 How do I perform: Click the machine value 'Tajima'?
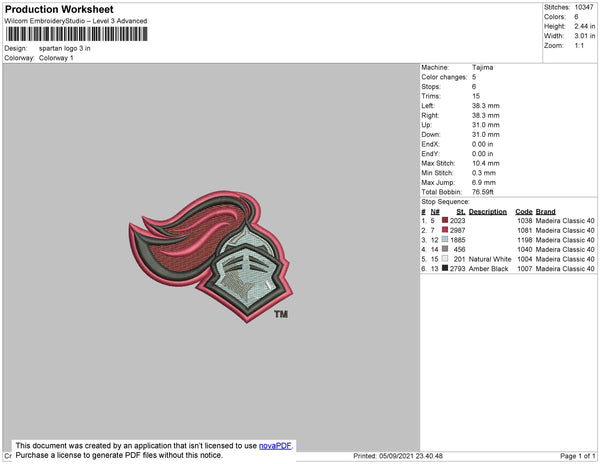[x=483, y=67]
